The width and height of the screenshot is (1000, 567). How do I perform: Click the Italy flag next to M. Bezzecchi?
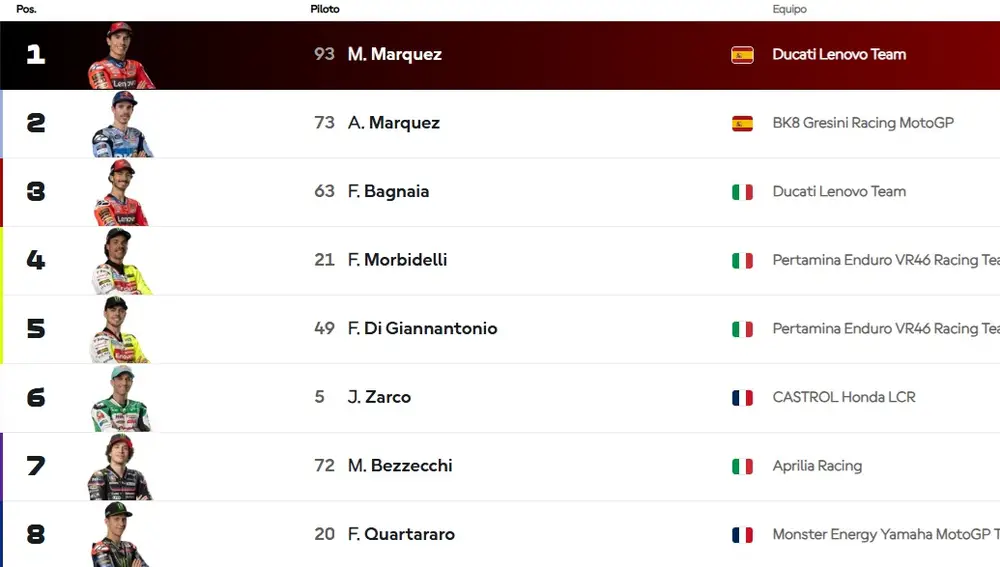pos(742,466)
